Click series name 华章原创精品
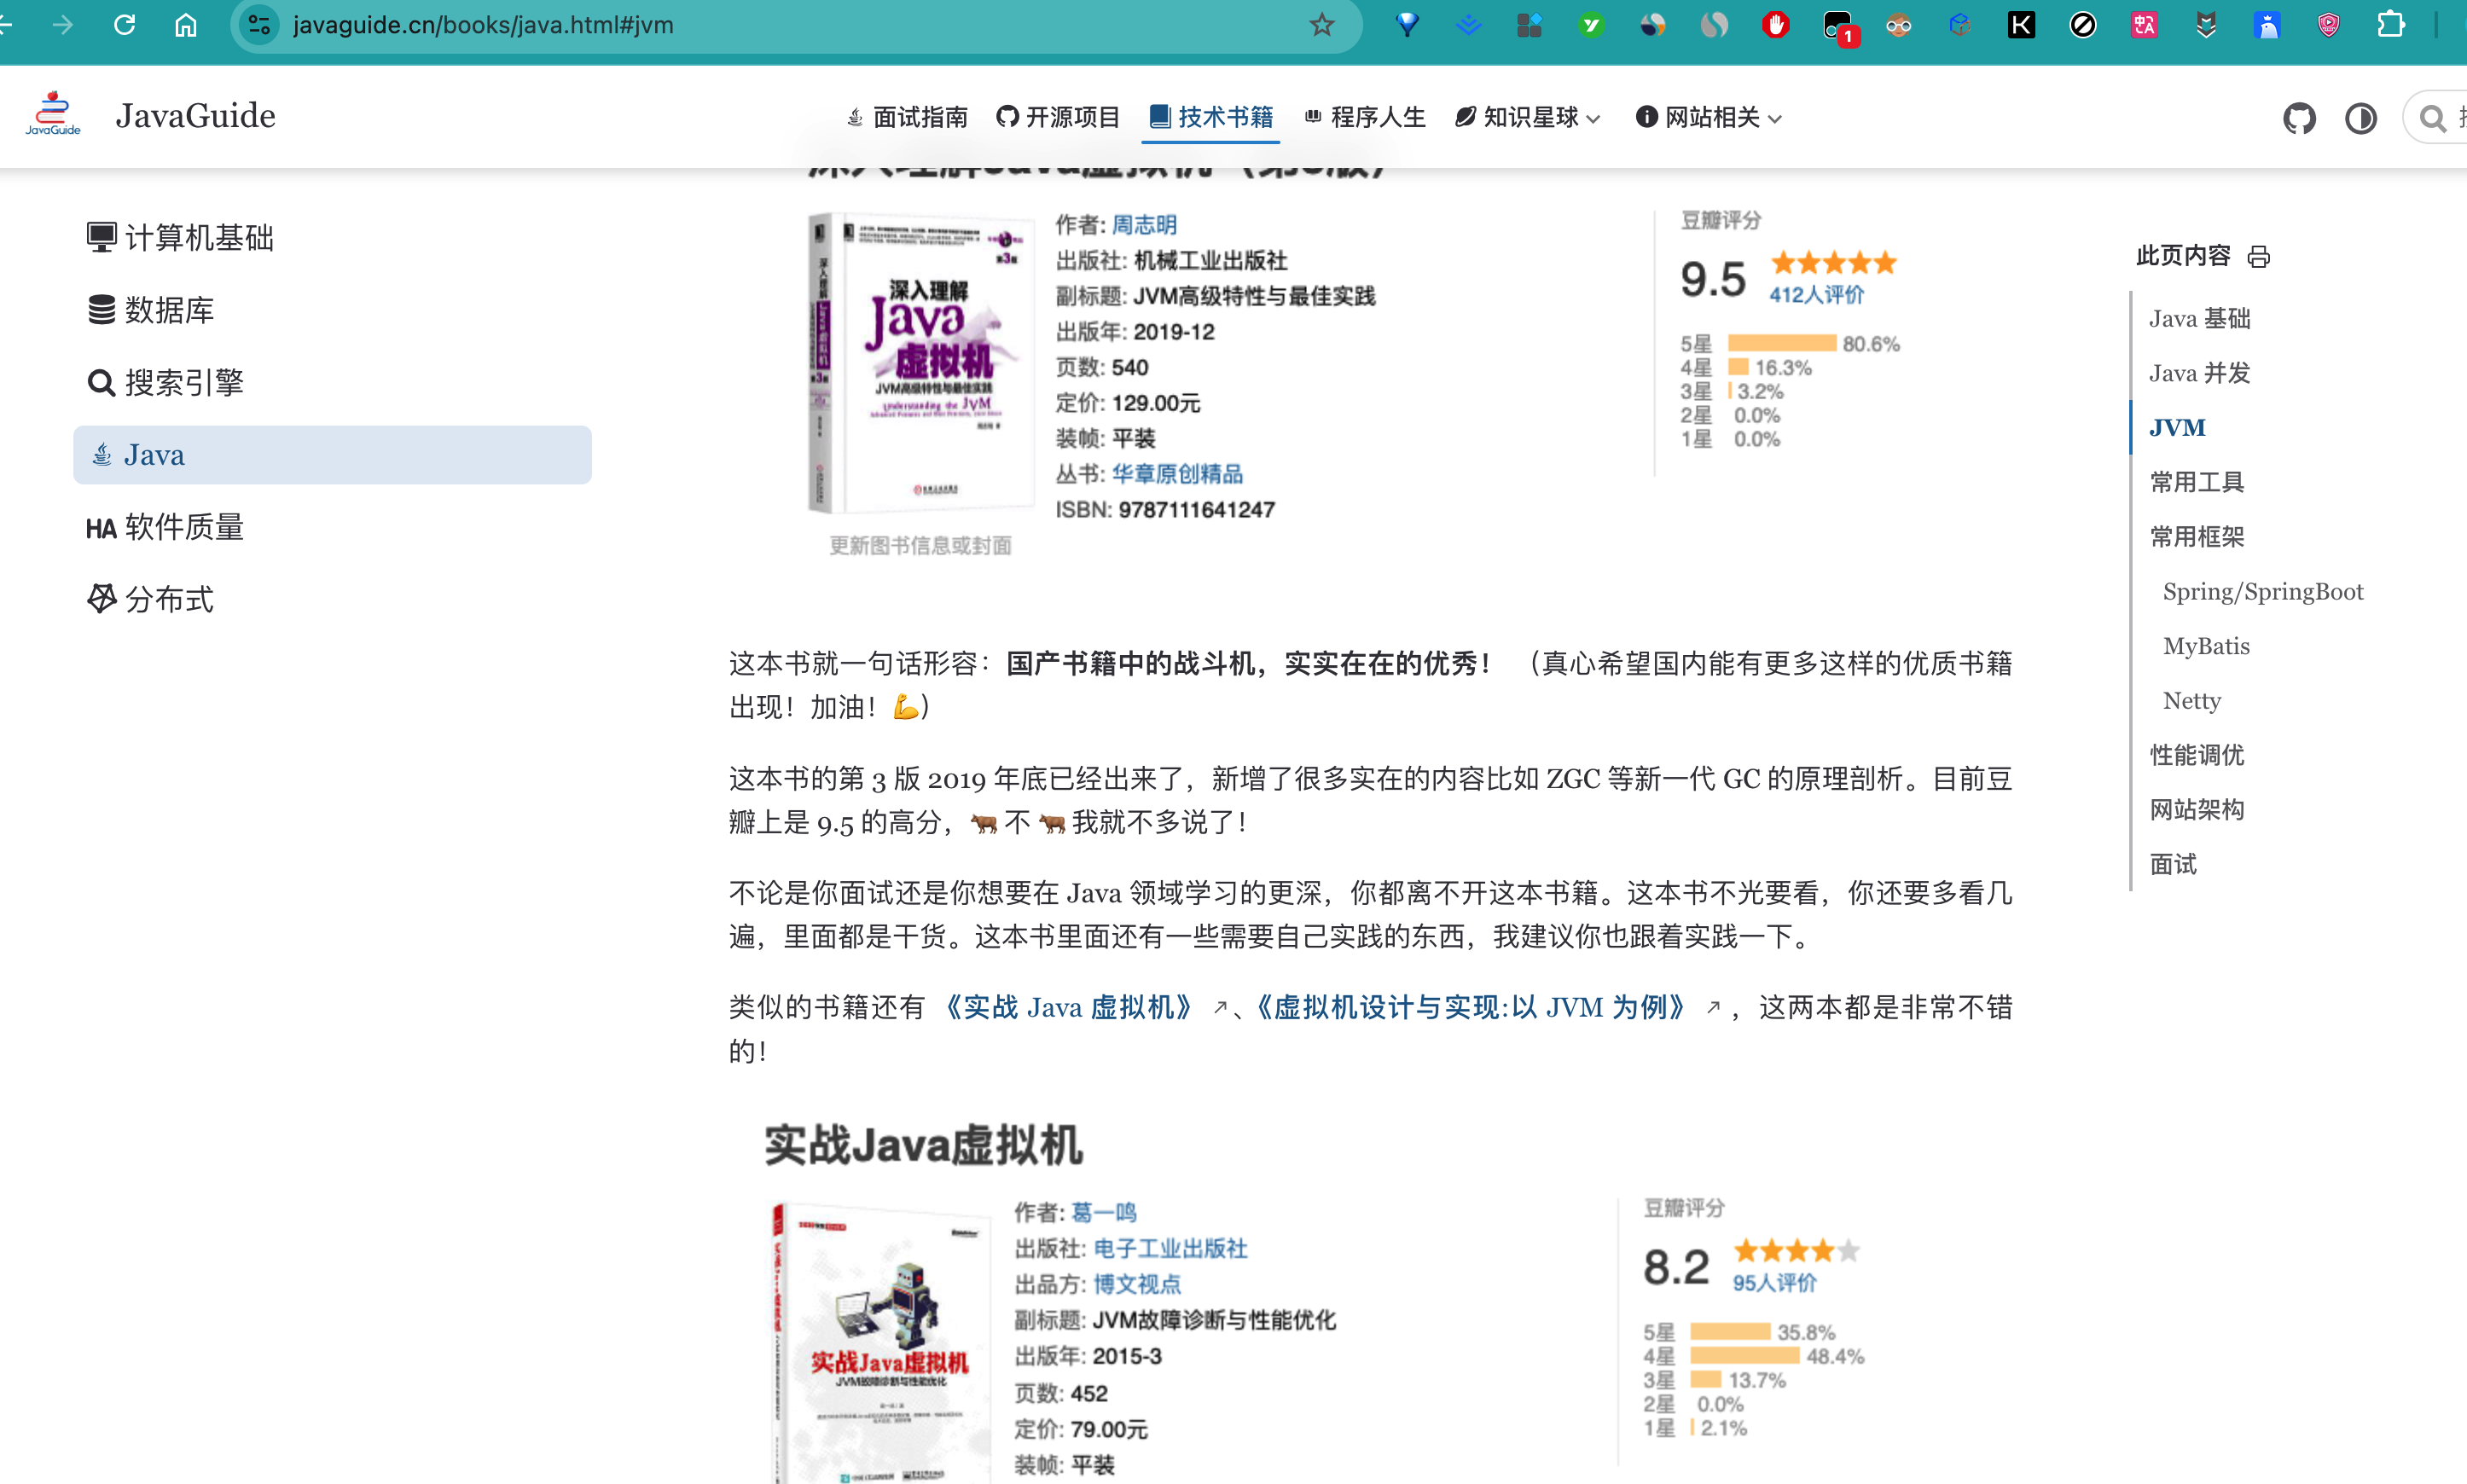The image size is (2467, 1484). click(x=1177, y=474)
